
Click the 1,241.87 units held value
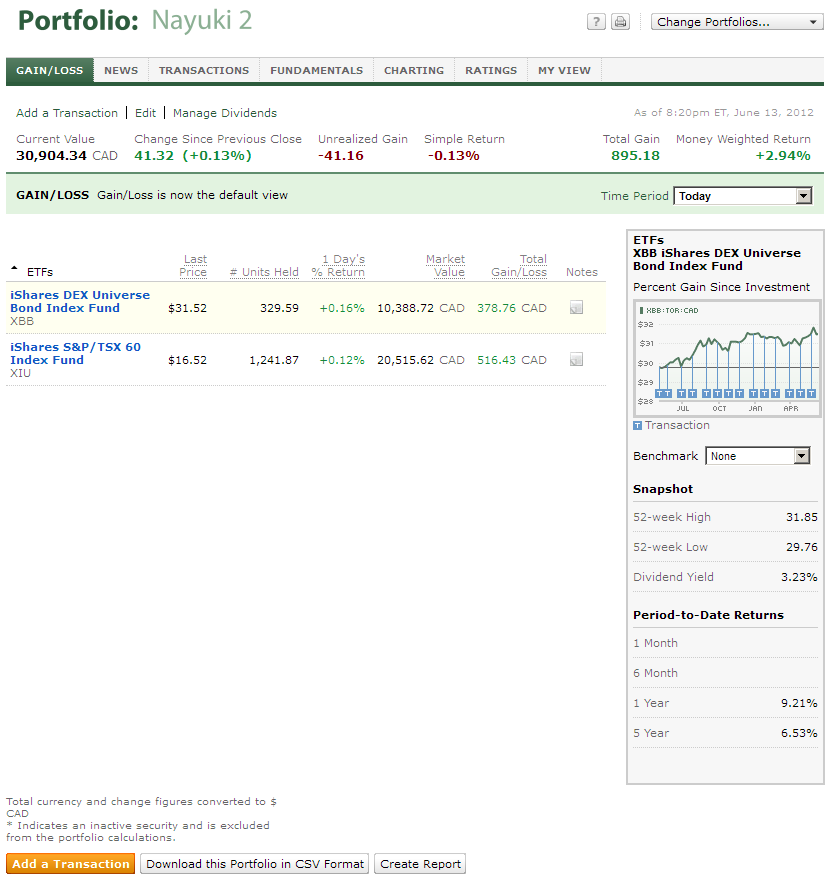(274, 360)
